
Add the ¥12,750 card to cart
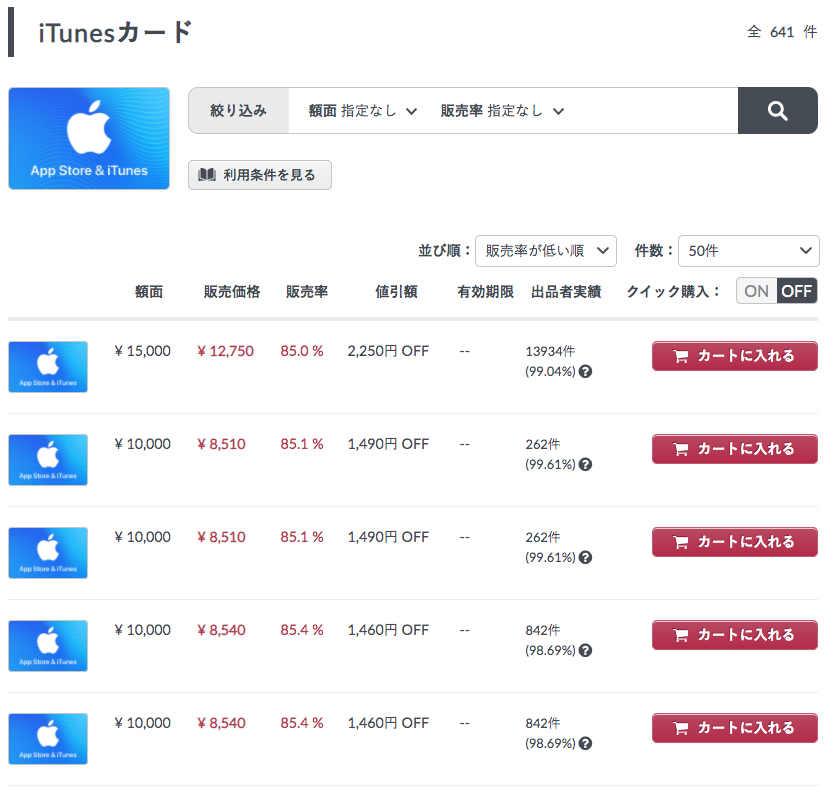(x=735, y=356)
